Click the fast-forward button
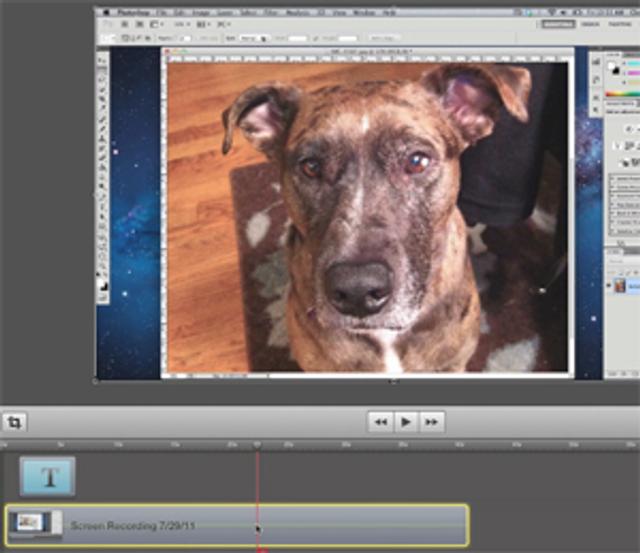The height and width of the screenshot is (553, 640). click(431, 422)
